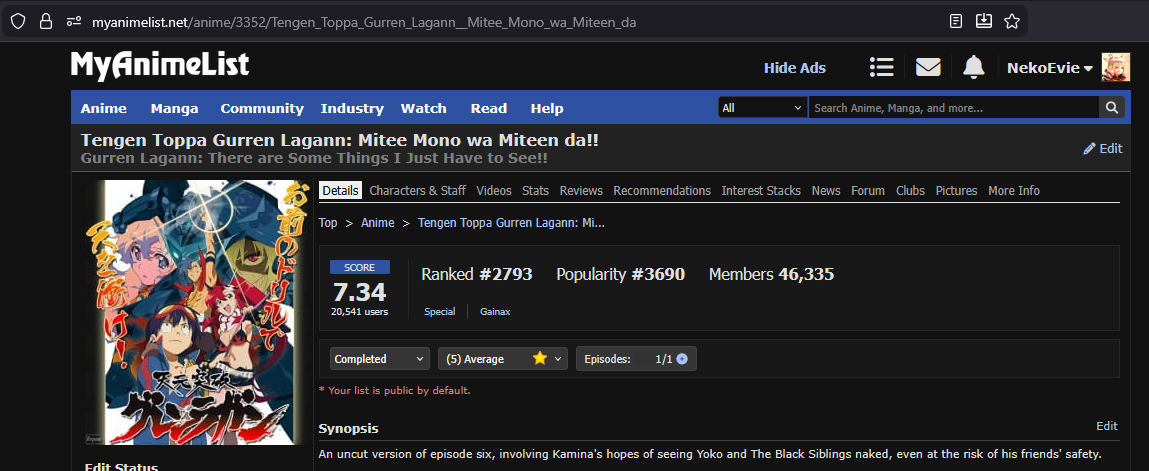Click the Synopsis Edit link
Image resolution: width=1149 pixels, height=471 pixels.
1106,426
